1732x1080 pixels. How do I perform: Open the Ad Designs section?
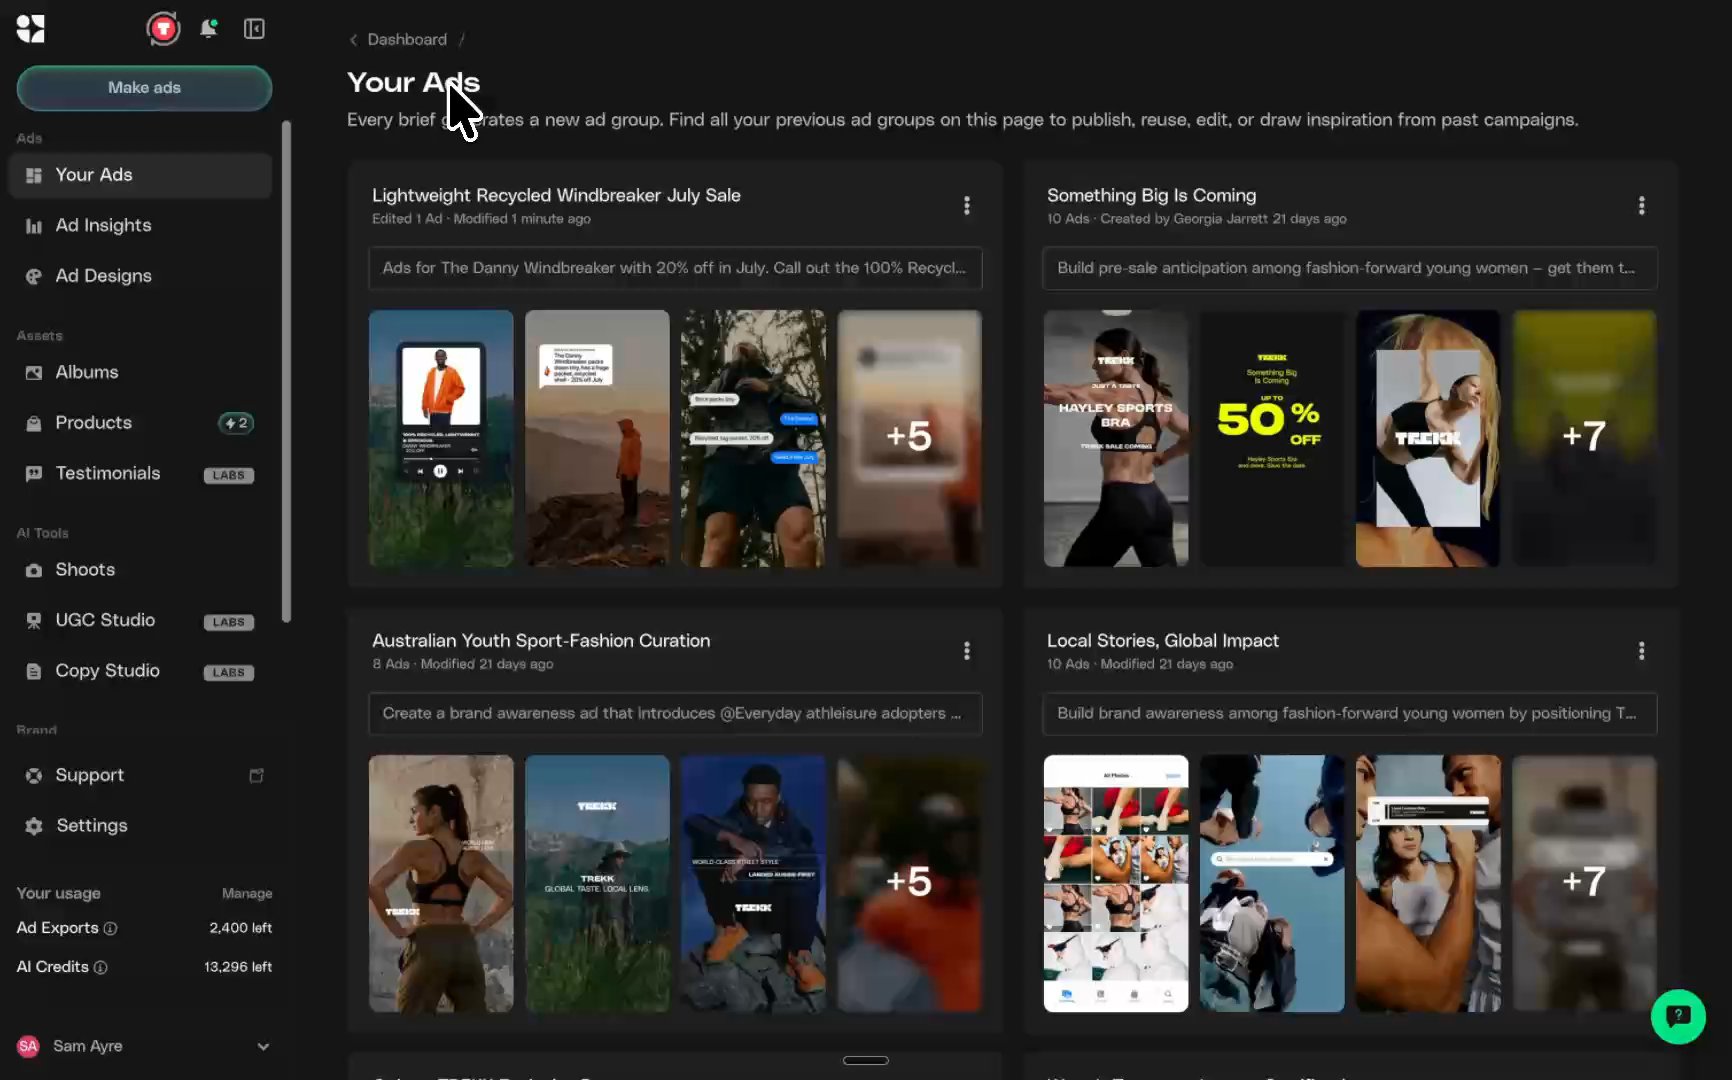103,276
